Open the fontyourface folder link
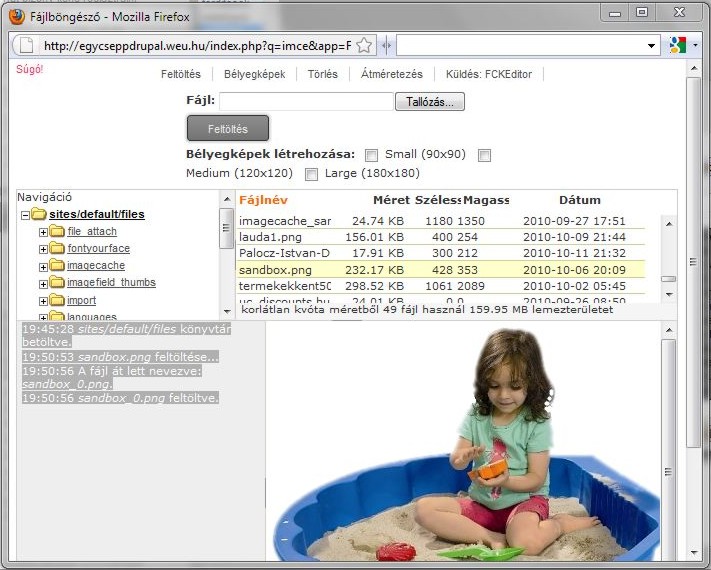The height and width of the screenshot is (570, 711). click(99, 248)
